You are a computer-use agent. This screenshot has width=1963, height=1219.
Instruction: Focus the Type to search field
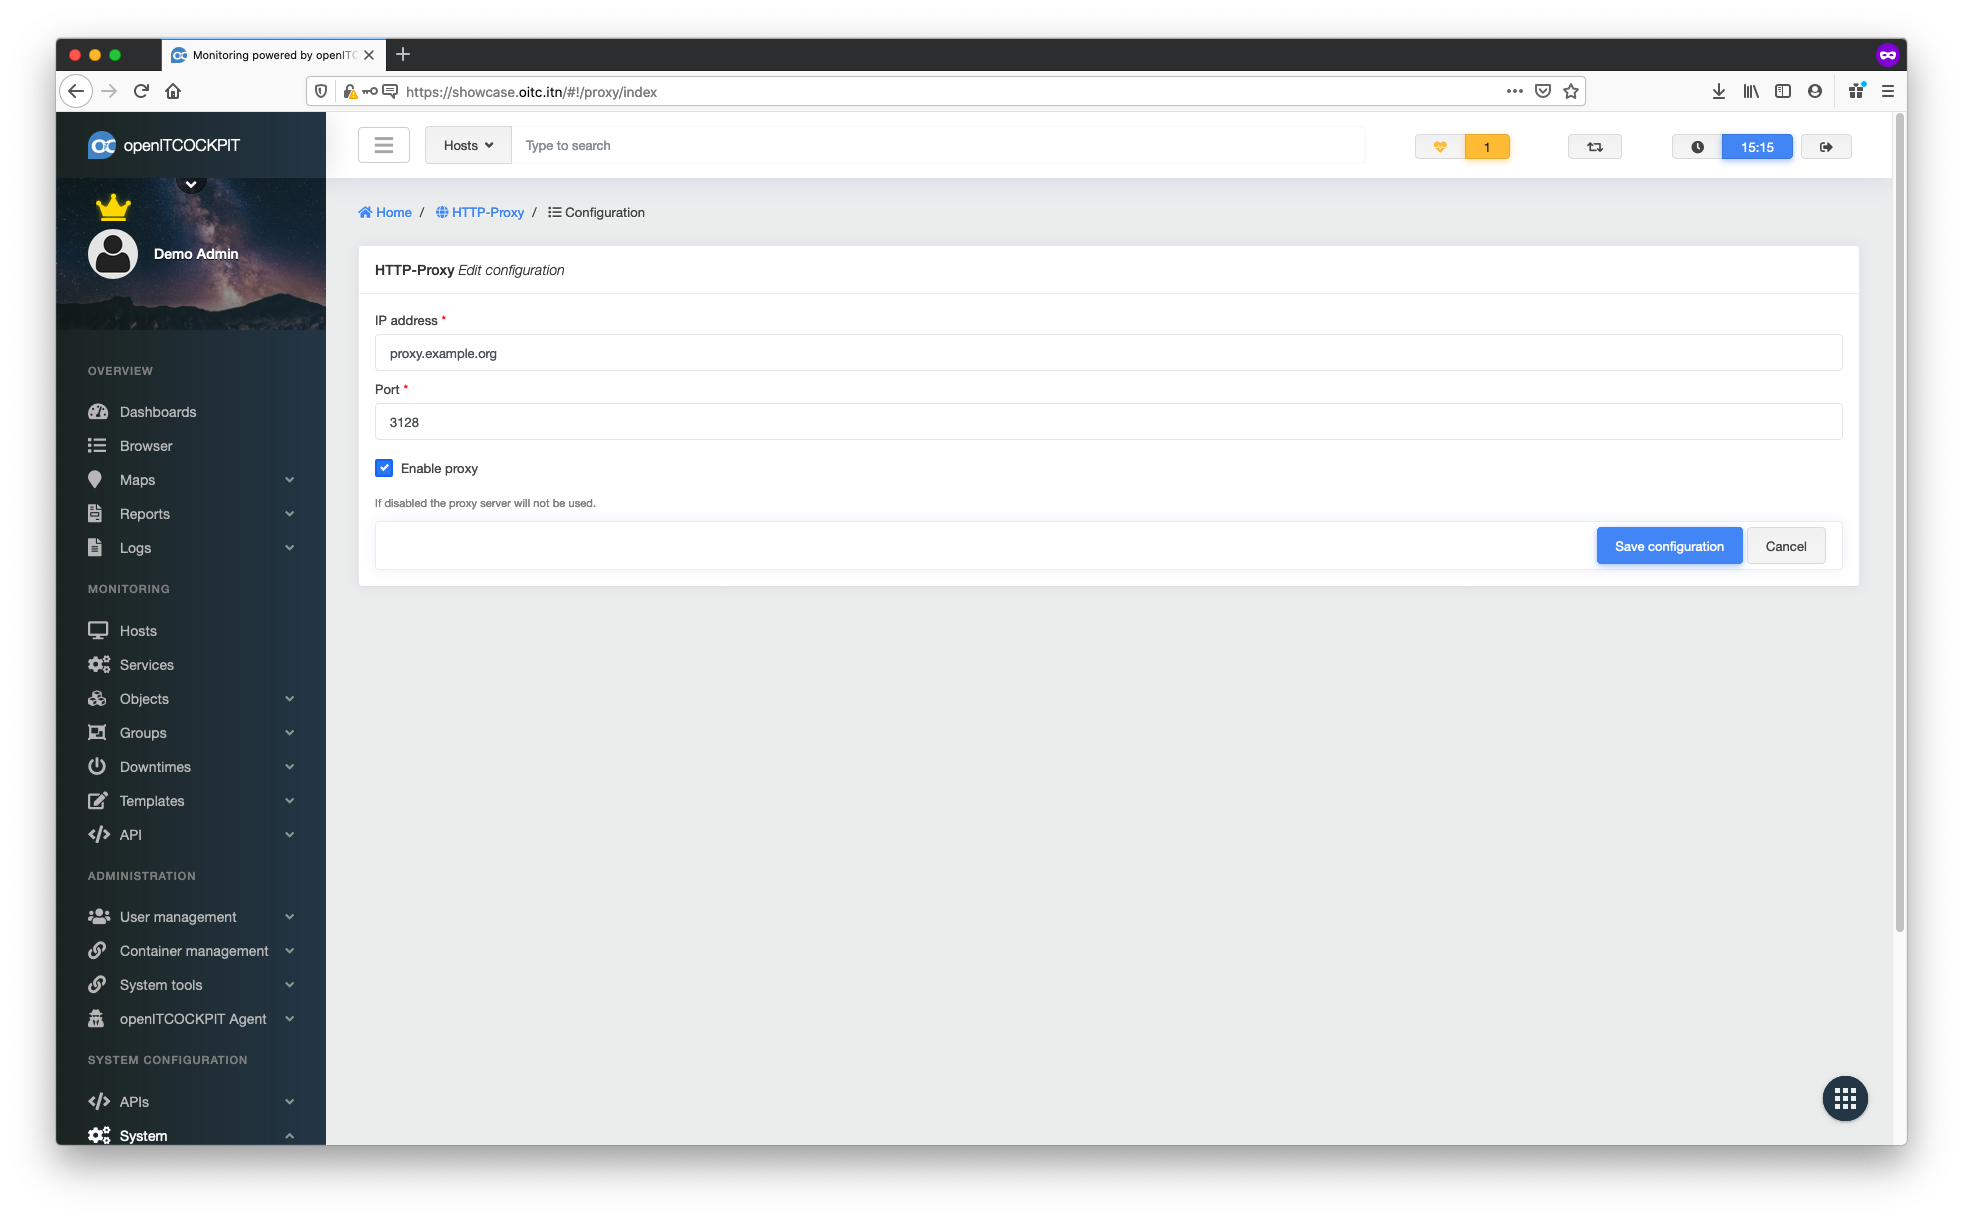tap(938, 146)
